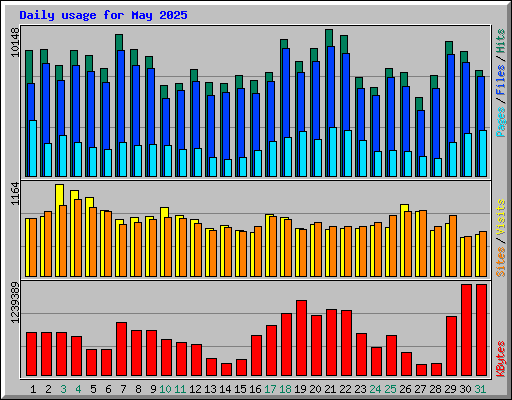Select day label 20 on the axis

[315, 389]
